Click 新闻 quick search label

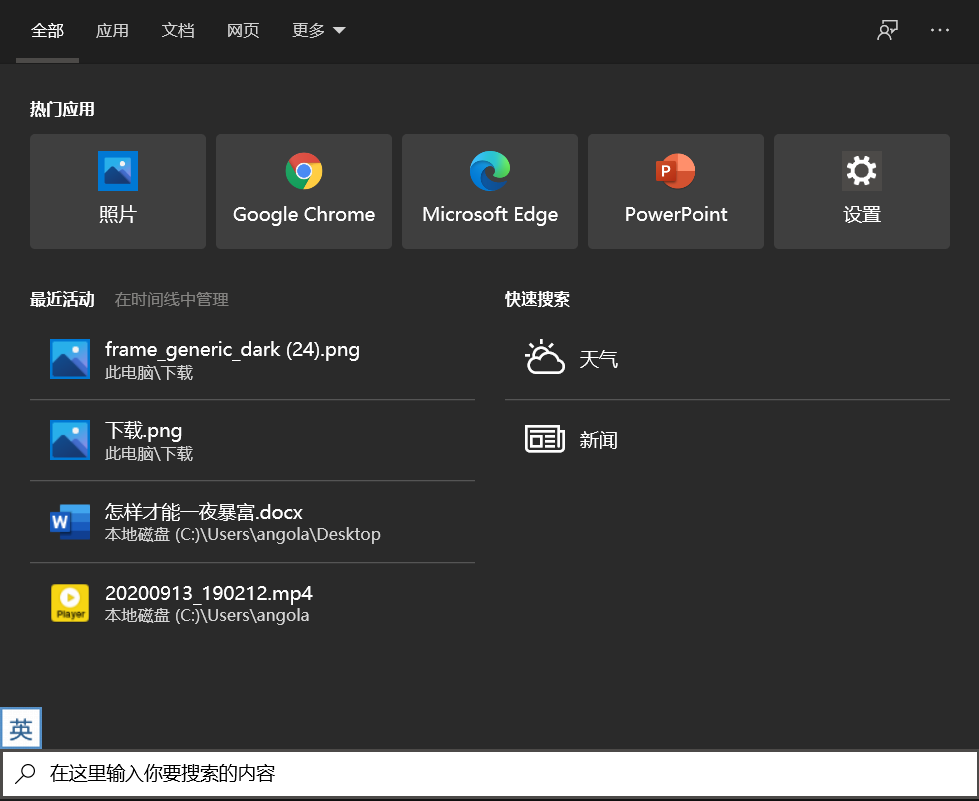point(598,440)
